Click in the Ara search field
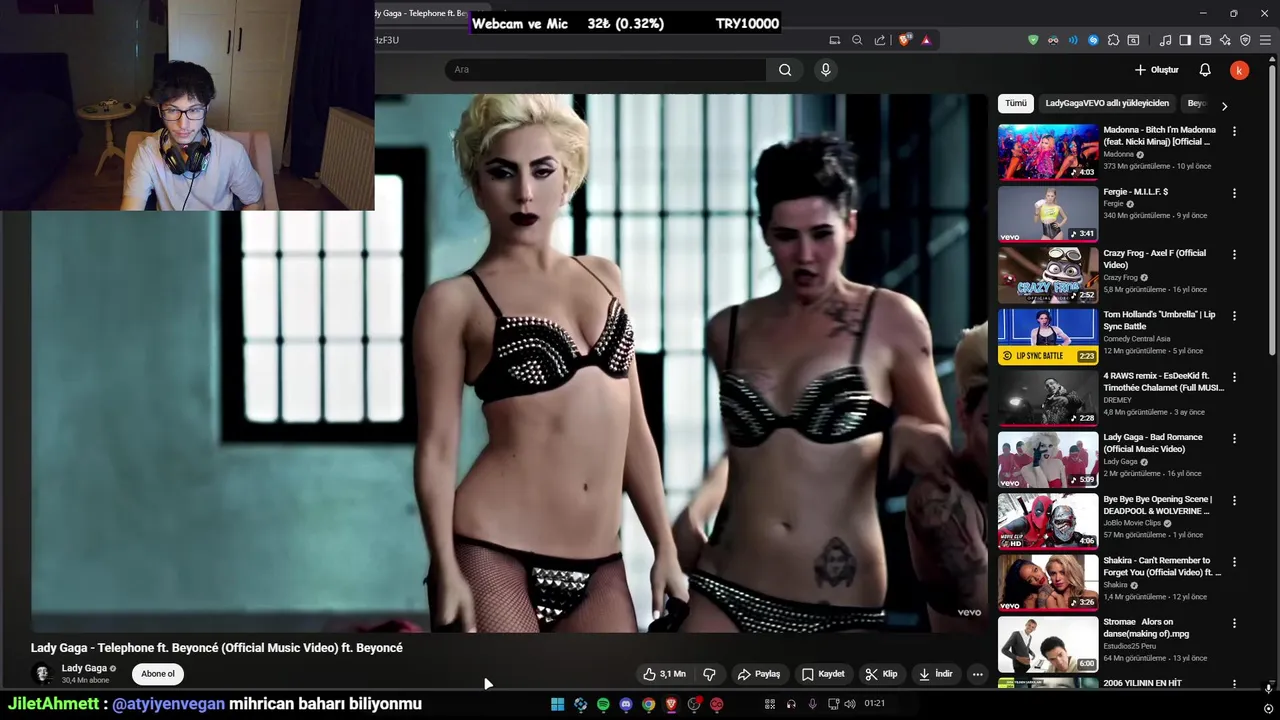The height and width of the screenshot is (720, 1280). [606, 70]
